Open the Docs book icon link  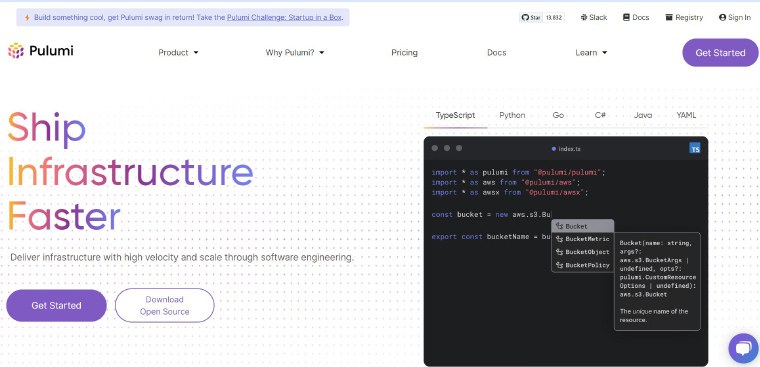626,17
